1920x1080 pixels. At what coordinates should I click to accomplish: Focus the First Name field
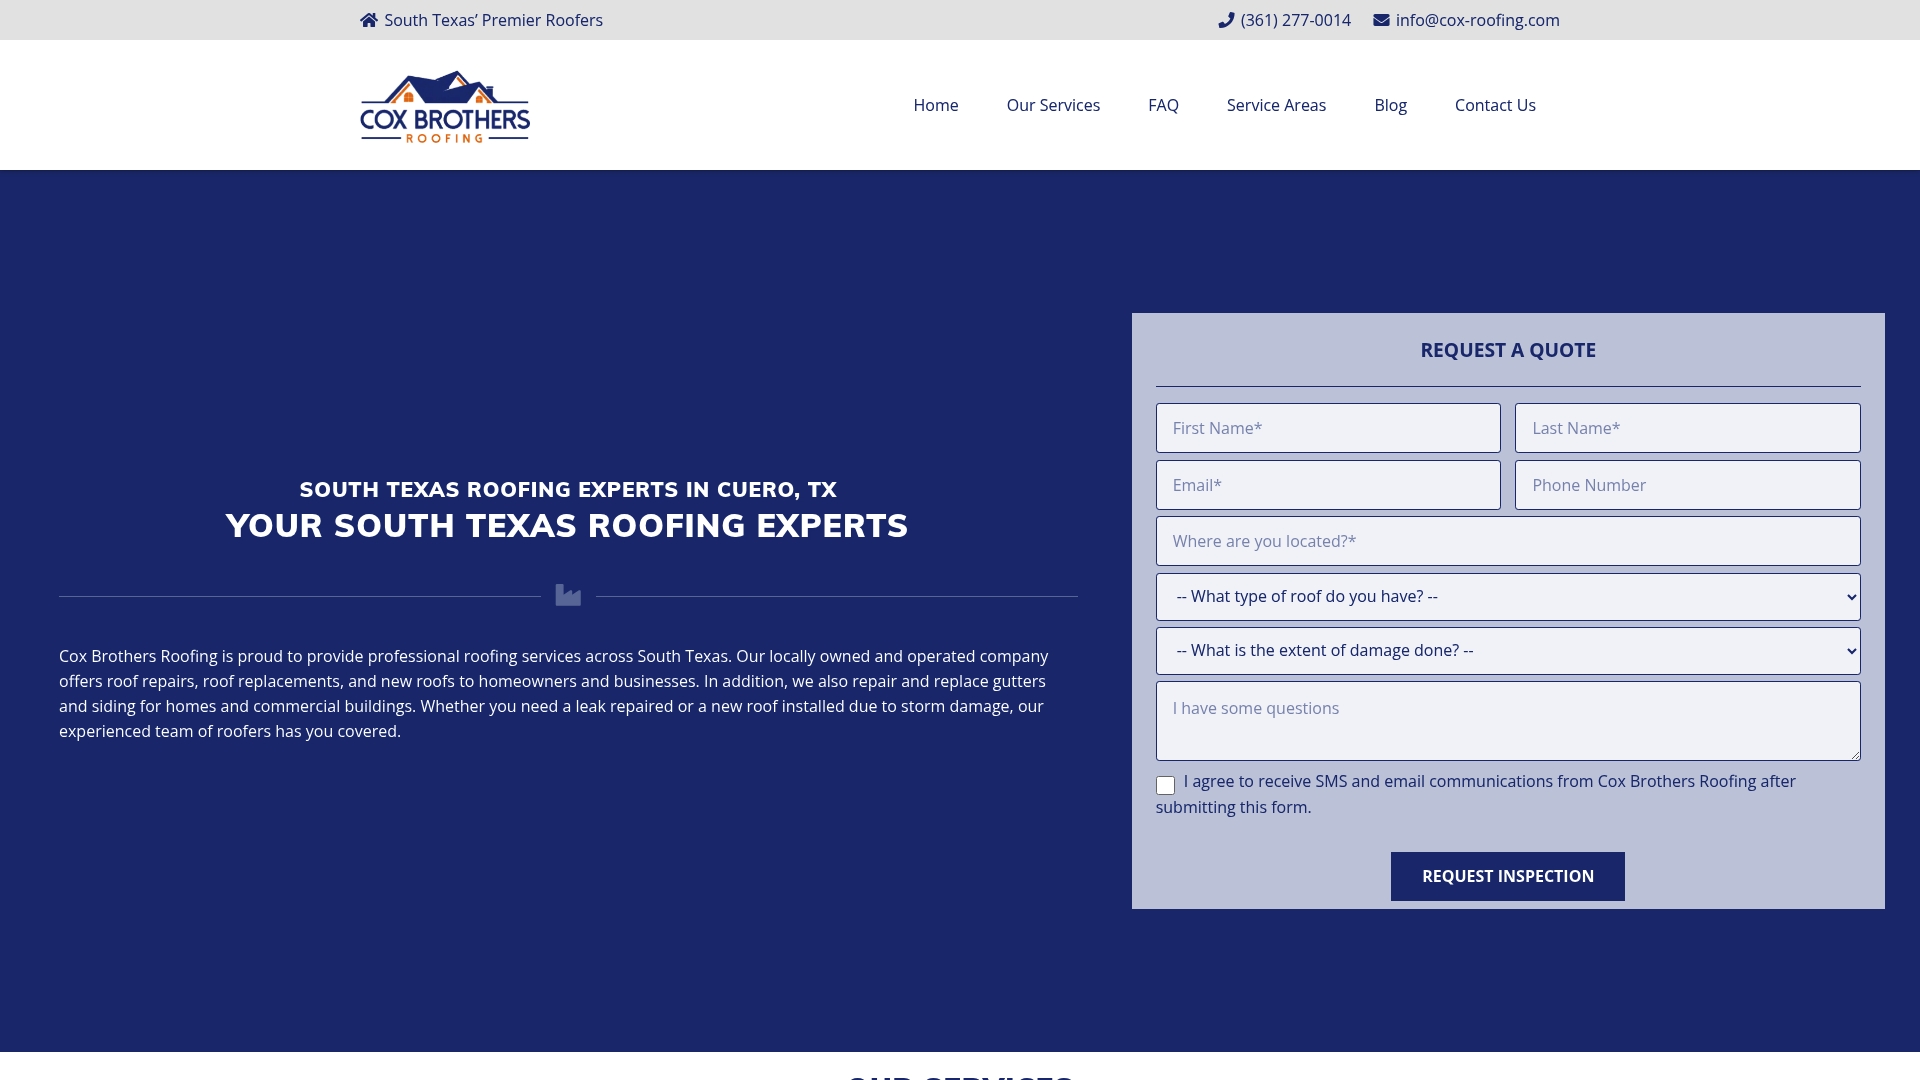coord(1328,428)
